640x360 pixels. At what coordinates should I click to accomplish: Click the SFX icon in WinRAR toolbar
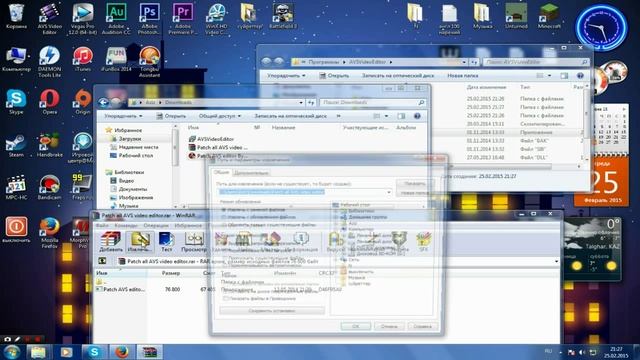[423, 241]
